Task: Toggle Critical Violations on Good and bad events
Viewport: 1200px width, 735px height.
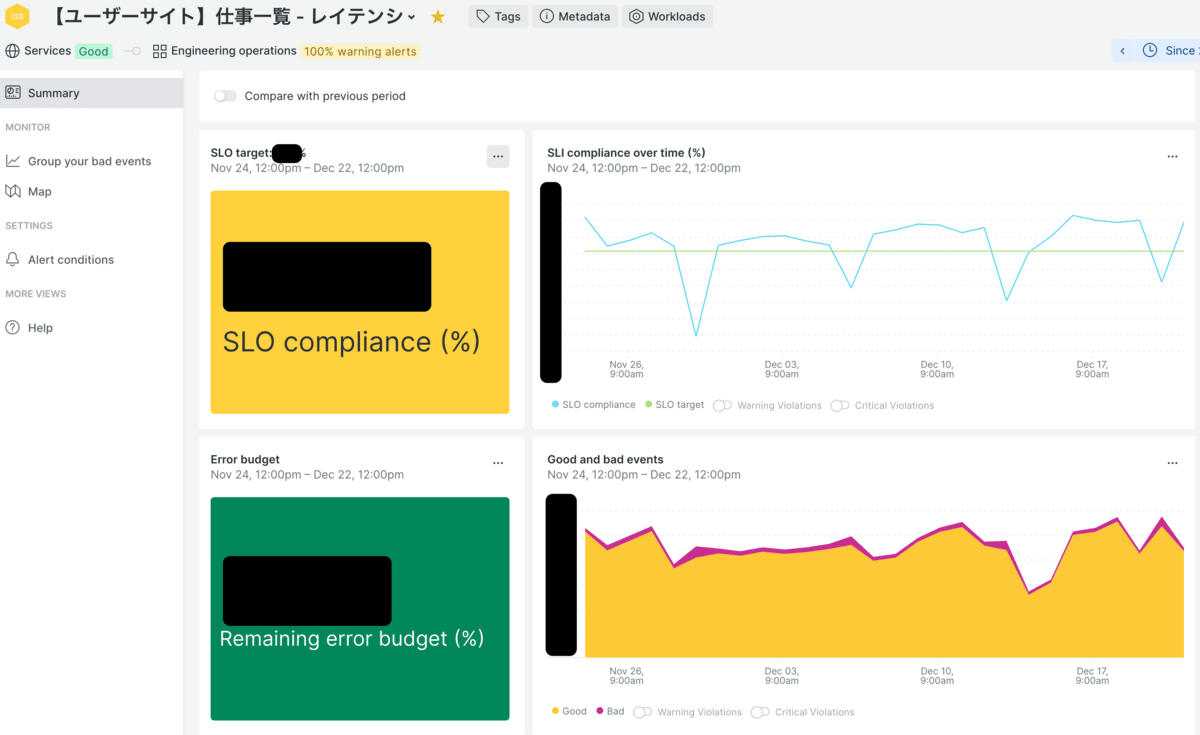Action: point(760,712)
